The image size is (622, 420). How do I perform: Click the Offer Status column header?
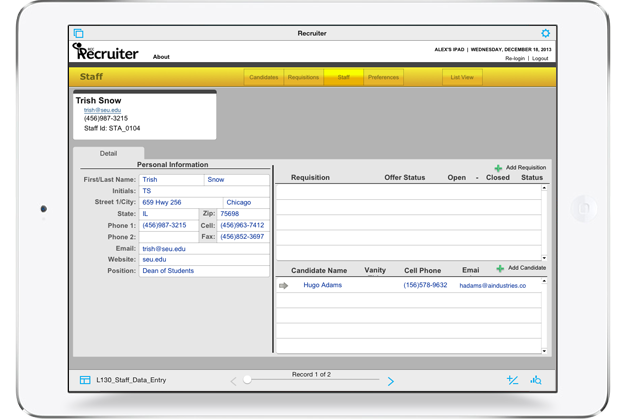point(405,178)
